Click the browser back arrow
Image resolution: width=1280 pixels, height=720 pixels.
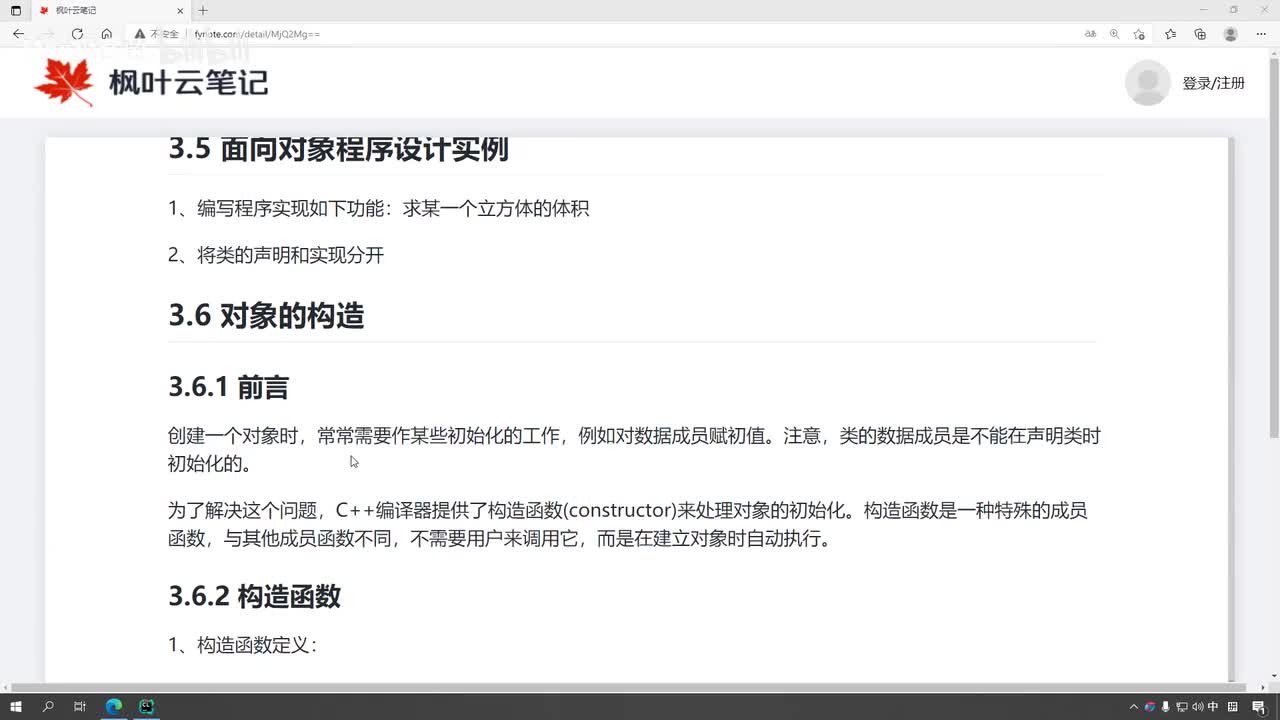18,34
